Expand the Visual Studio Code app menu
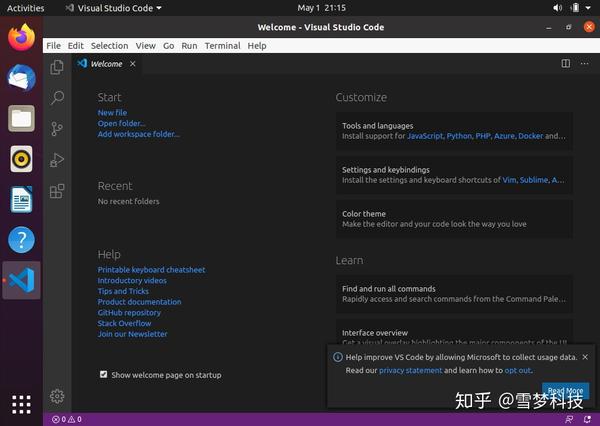600x426 pixels. 113,8
